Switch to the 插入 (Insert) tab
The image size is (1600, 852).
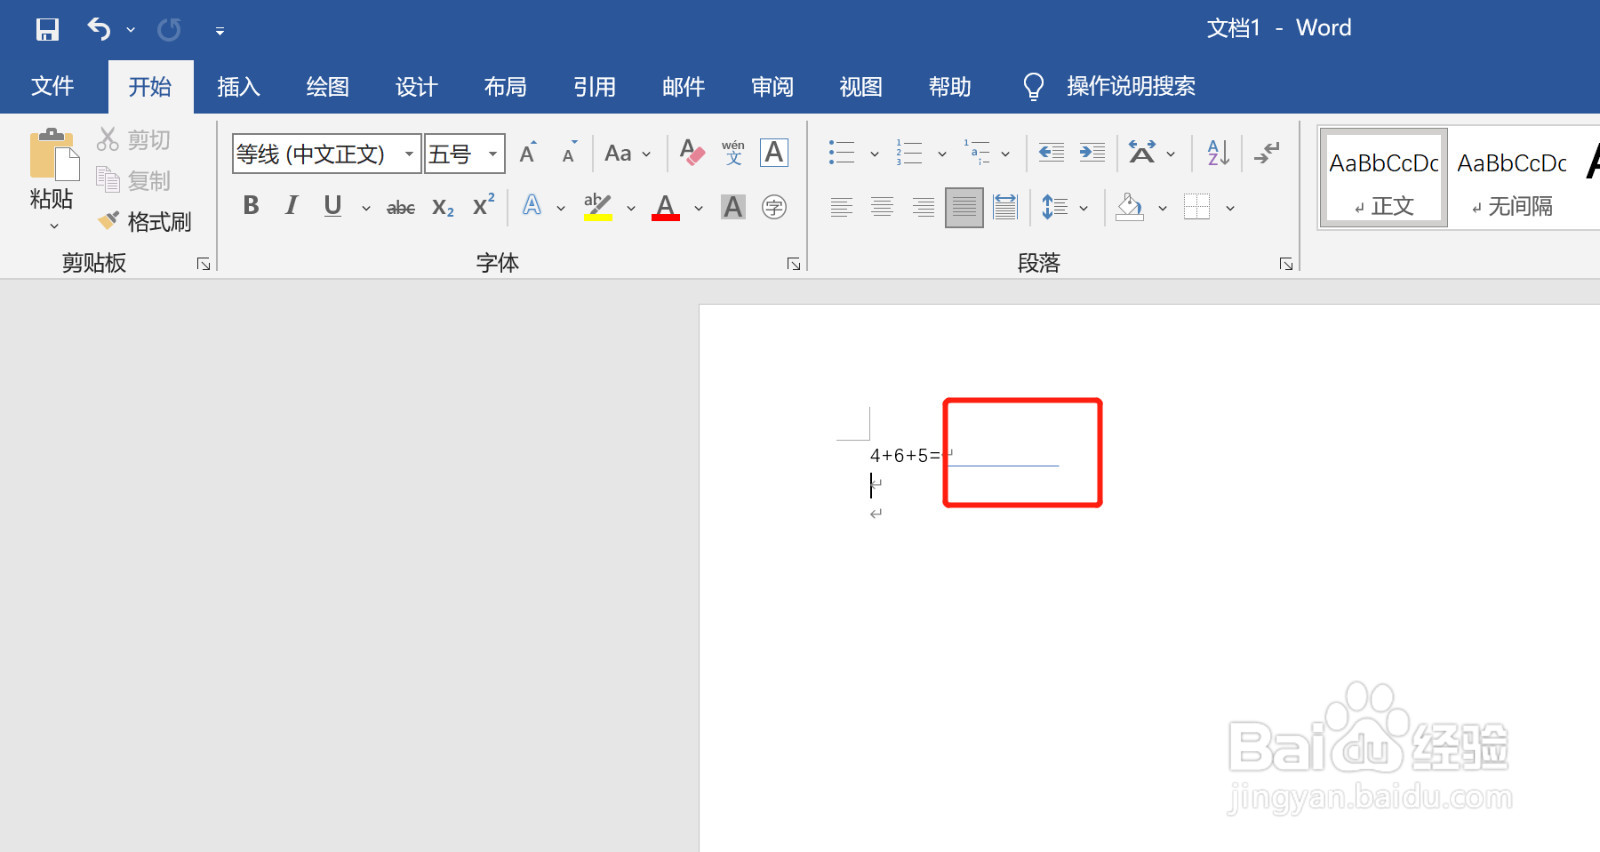pos(239,87)
